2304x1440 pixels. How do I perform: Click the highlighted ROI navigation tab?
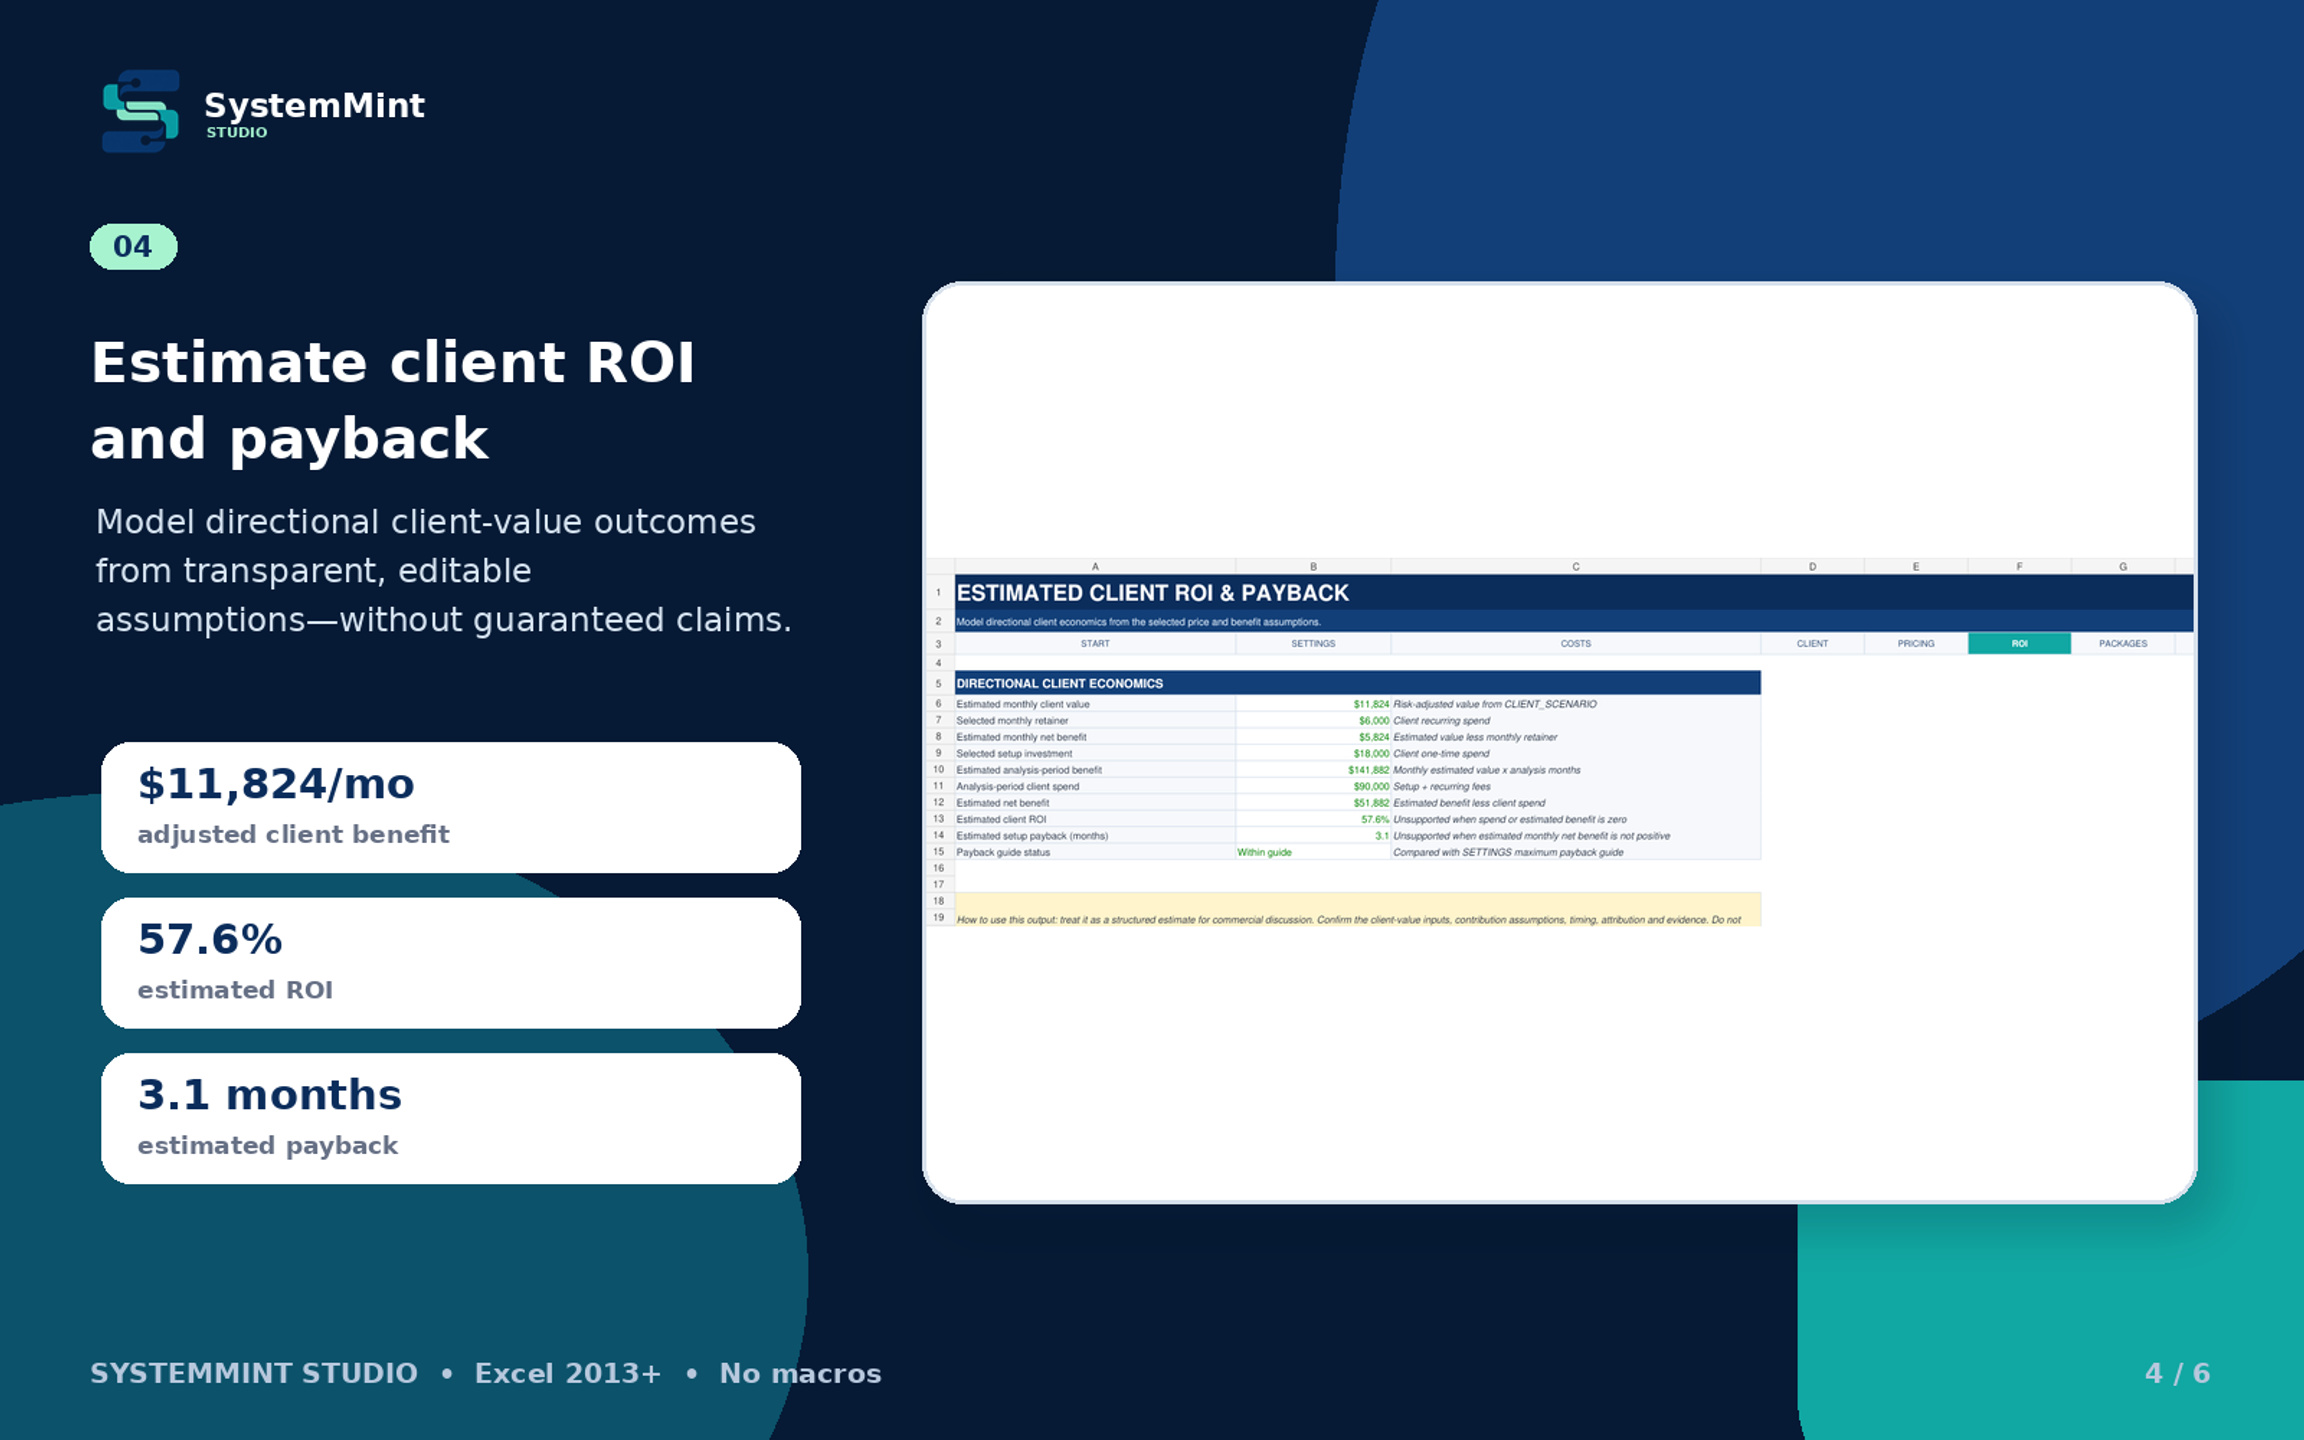pyautogui.click(x=2019, y=644)
